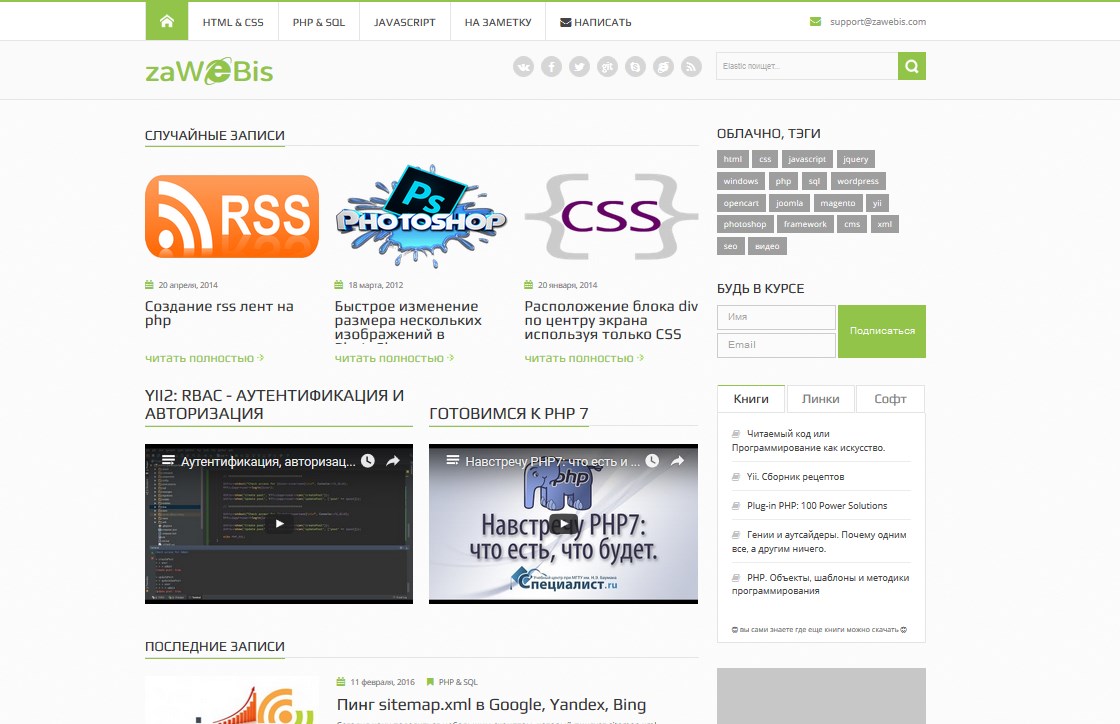Screen dimensions: 1120x724
Task: Open the Twitter profile icon
Action: pyautogui.click(x=579, y=67)
